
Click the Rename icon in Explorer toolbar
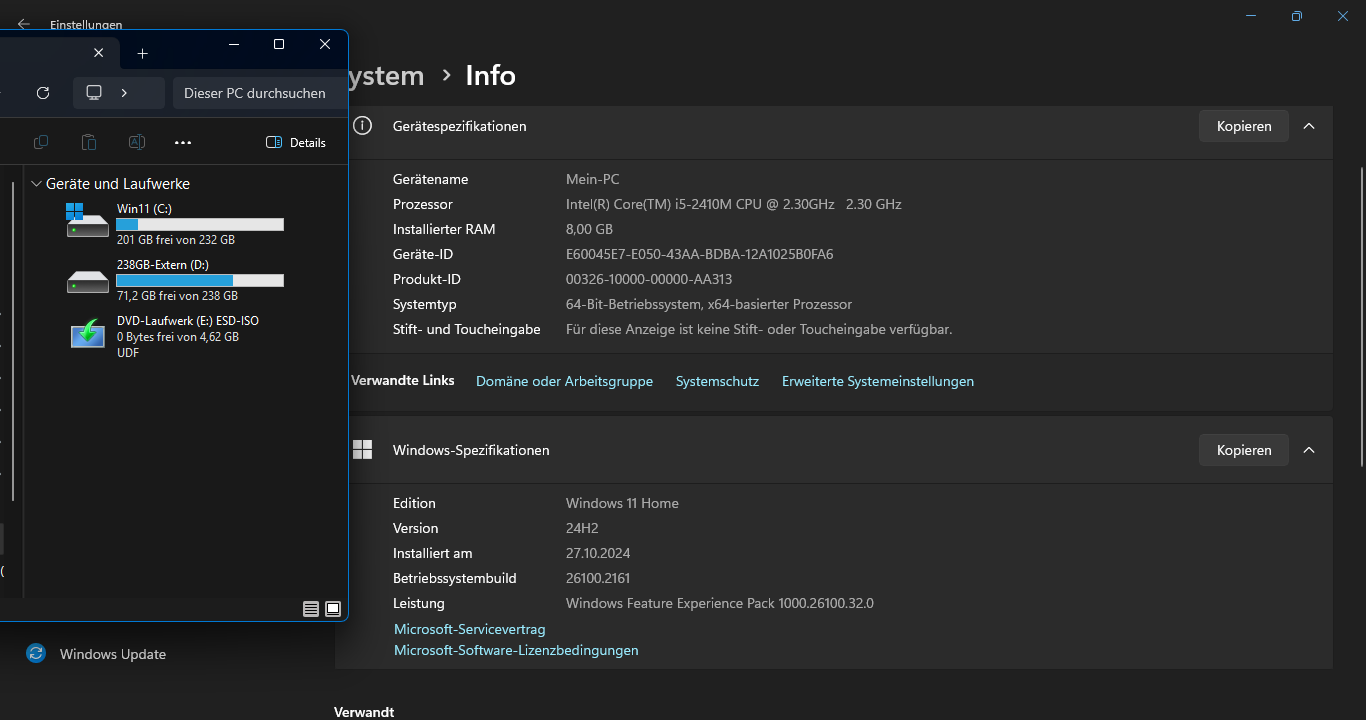tap(137, 143)
